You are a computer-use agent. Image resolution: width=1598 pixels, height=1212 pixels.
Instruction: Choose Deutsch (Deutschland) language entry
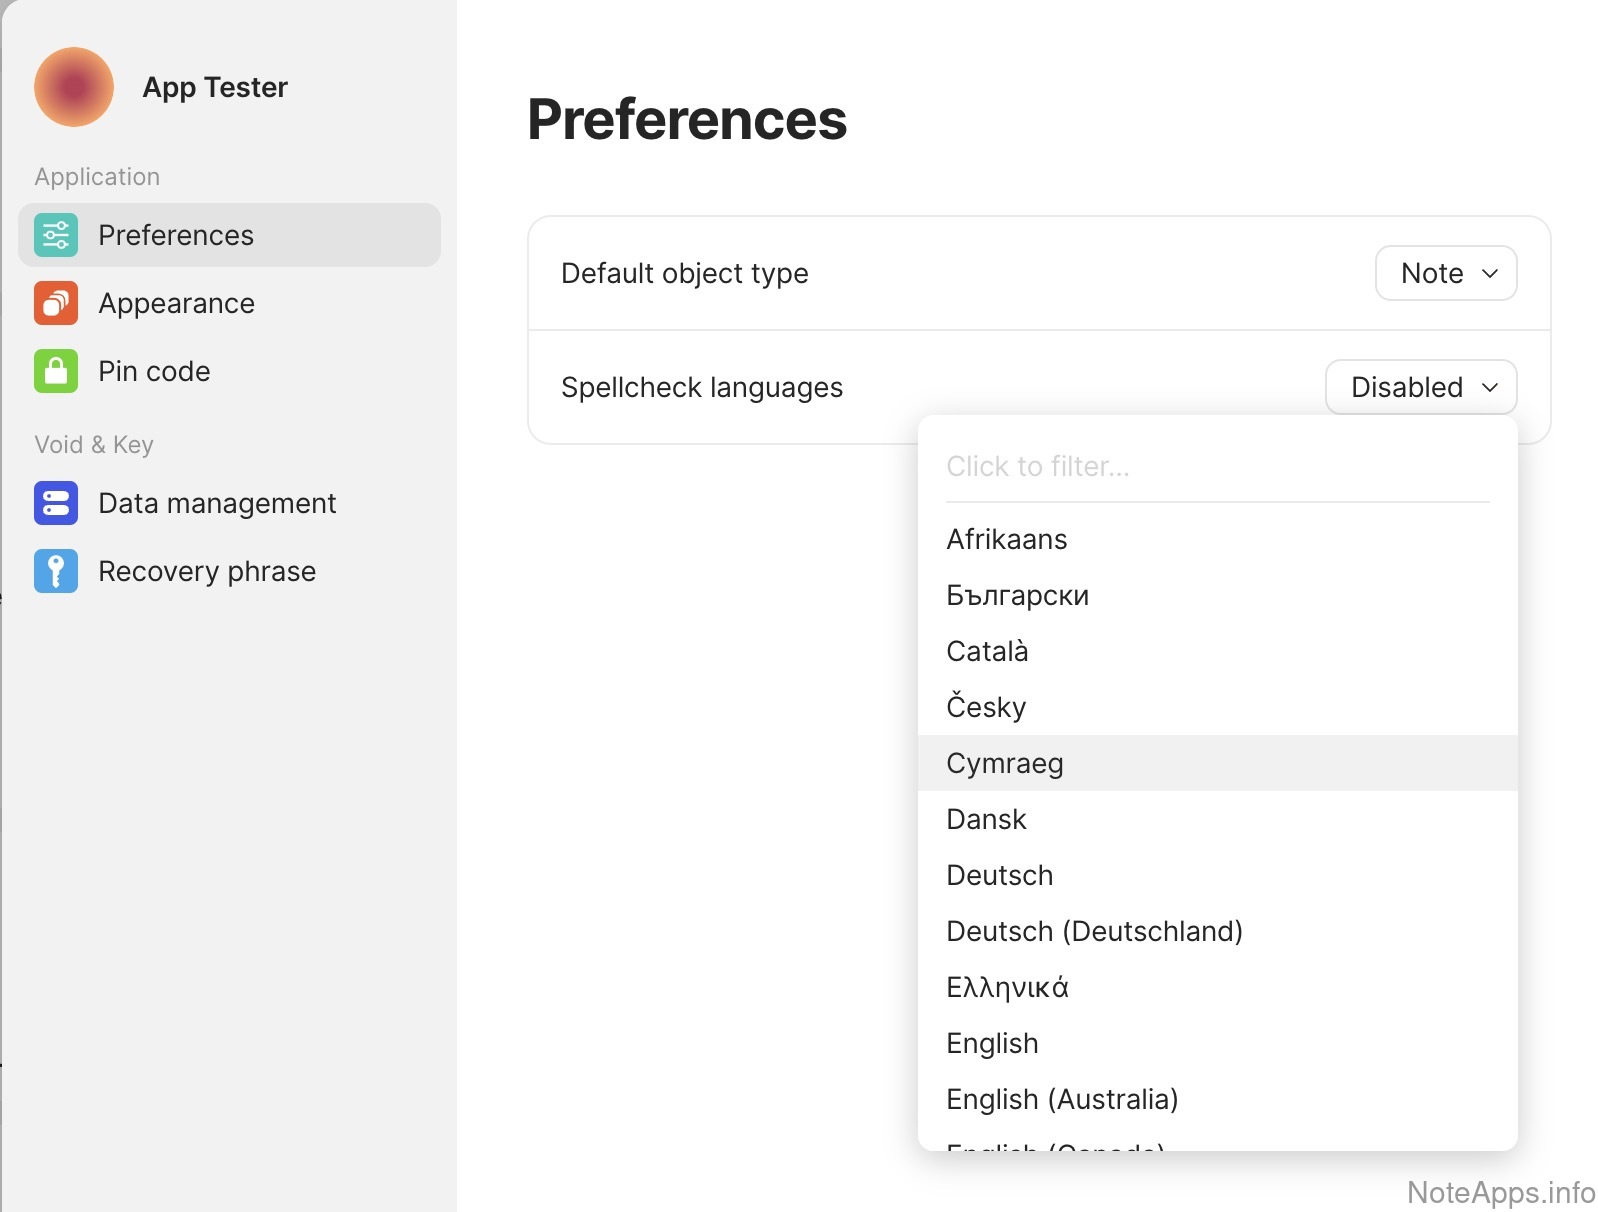point(1094,931)
